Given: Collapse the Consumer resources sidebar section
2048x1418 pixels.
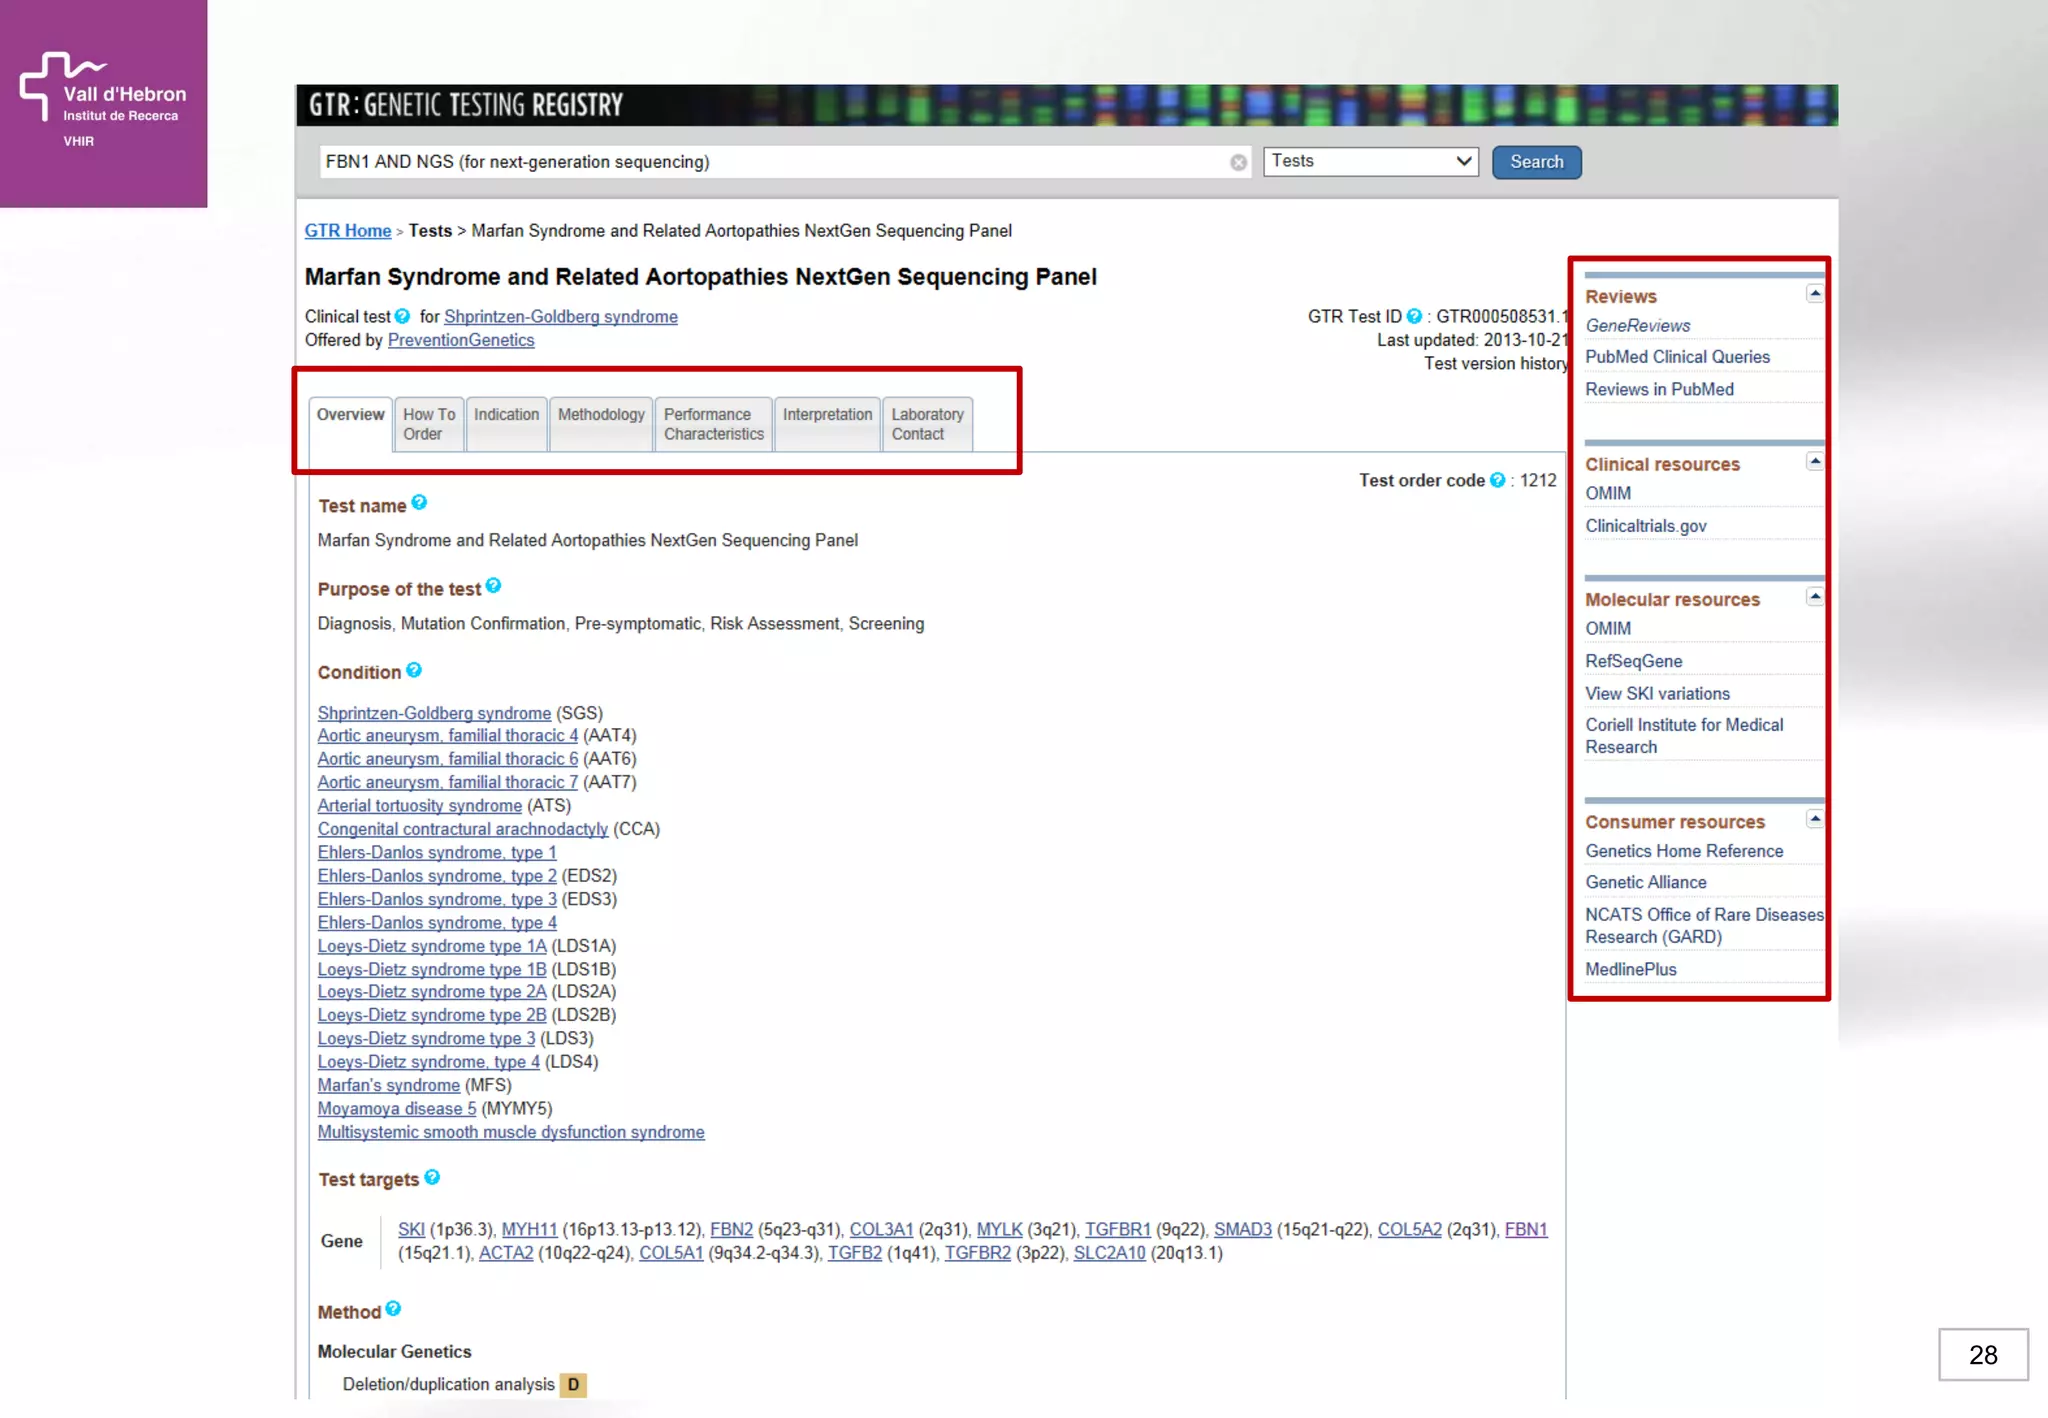Looking at the screenshot, I should coord(1814,820).
